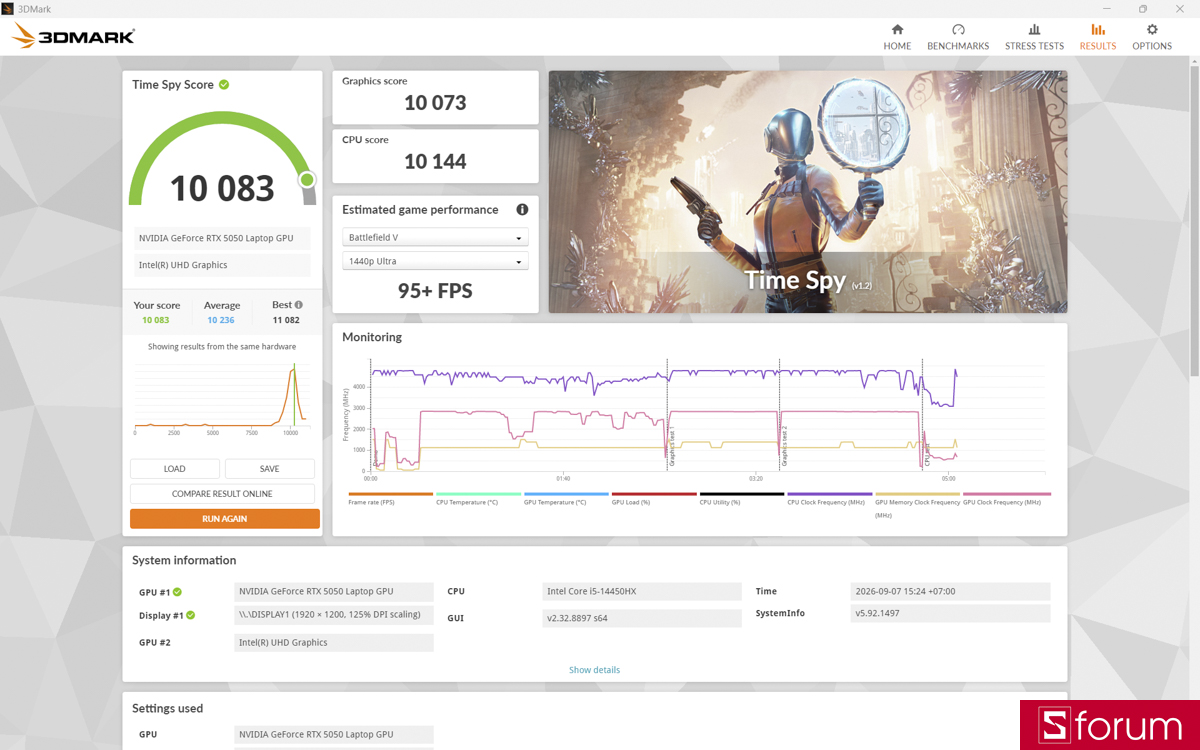Open the 1440p Ultra resolution dropdown
The image size is (1200, 750).
435,261
